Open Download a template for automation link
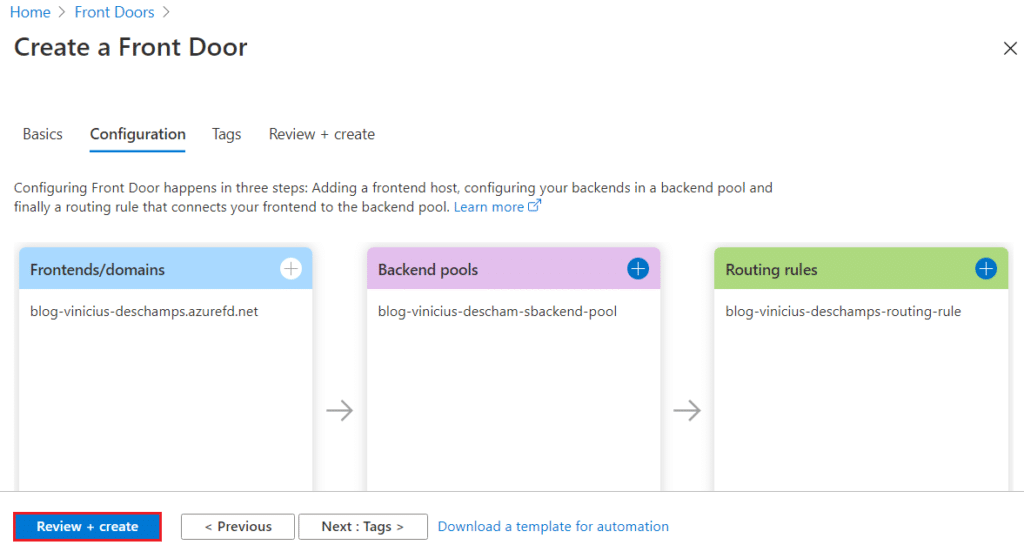The height and width of the screenshot is (545, 1024). click(x=553, y=526)
